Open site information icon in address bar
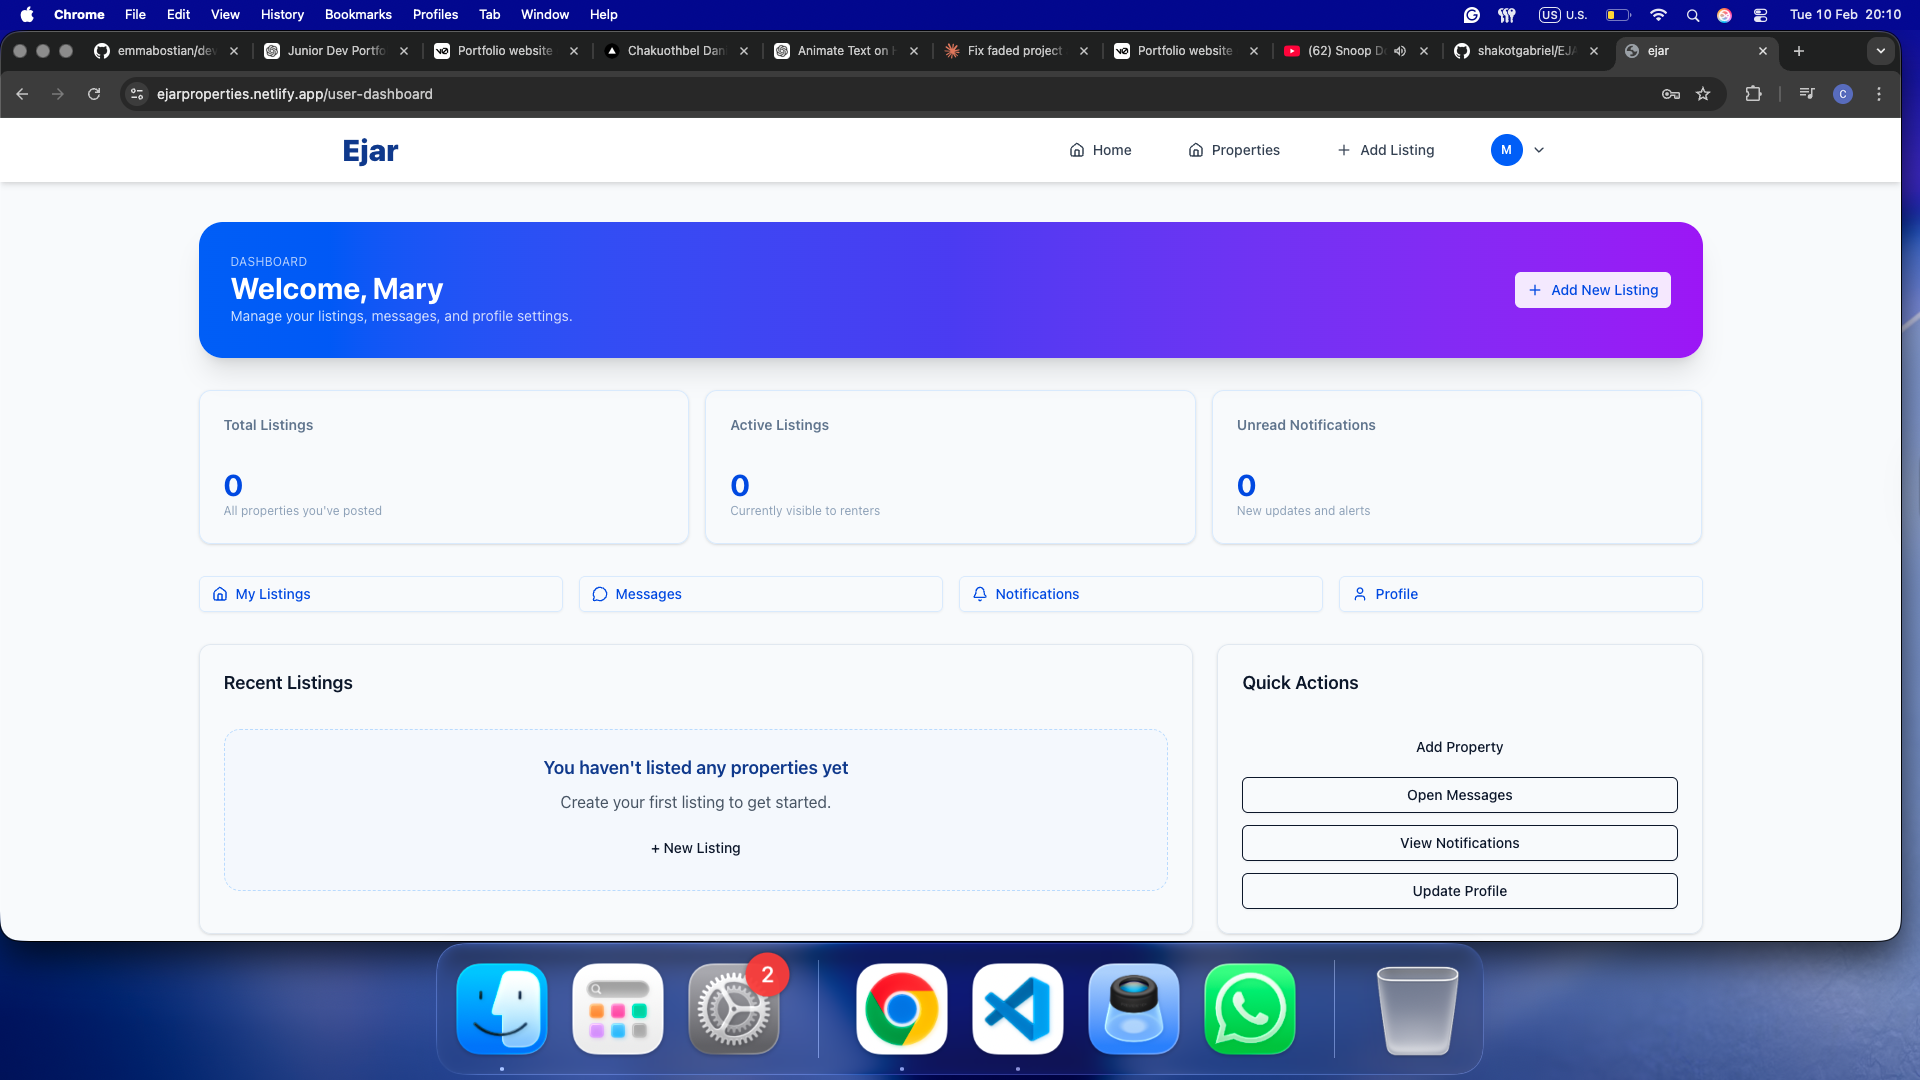Image resolution: width=1920 pixels, height=1080 pixels. pyautogui.click(x=137, y=94)
